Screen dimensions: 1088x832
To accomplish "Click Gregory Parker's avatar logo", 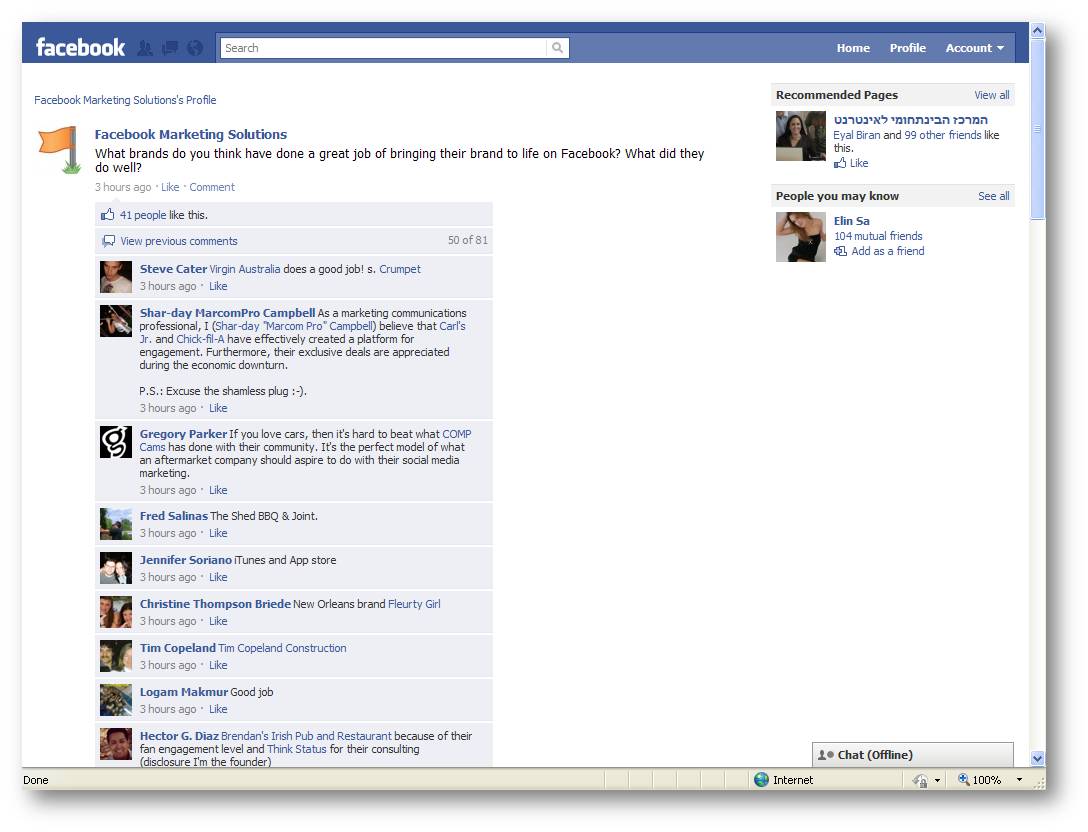I will 116,442.
